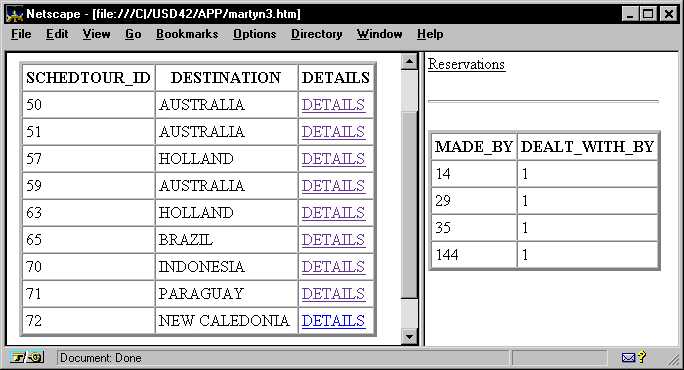Open DETAILS link for tour 50
The image size is (684, 370).
(333, 105)
